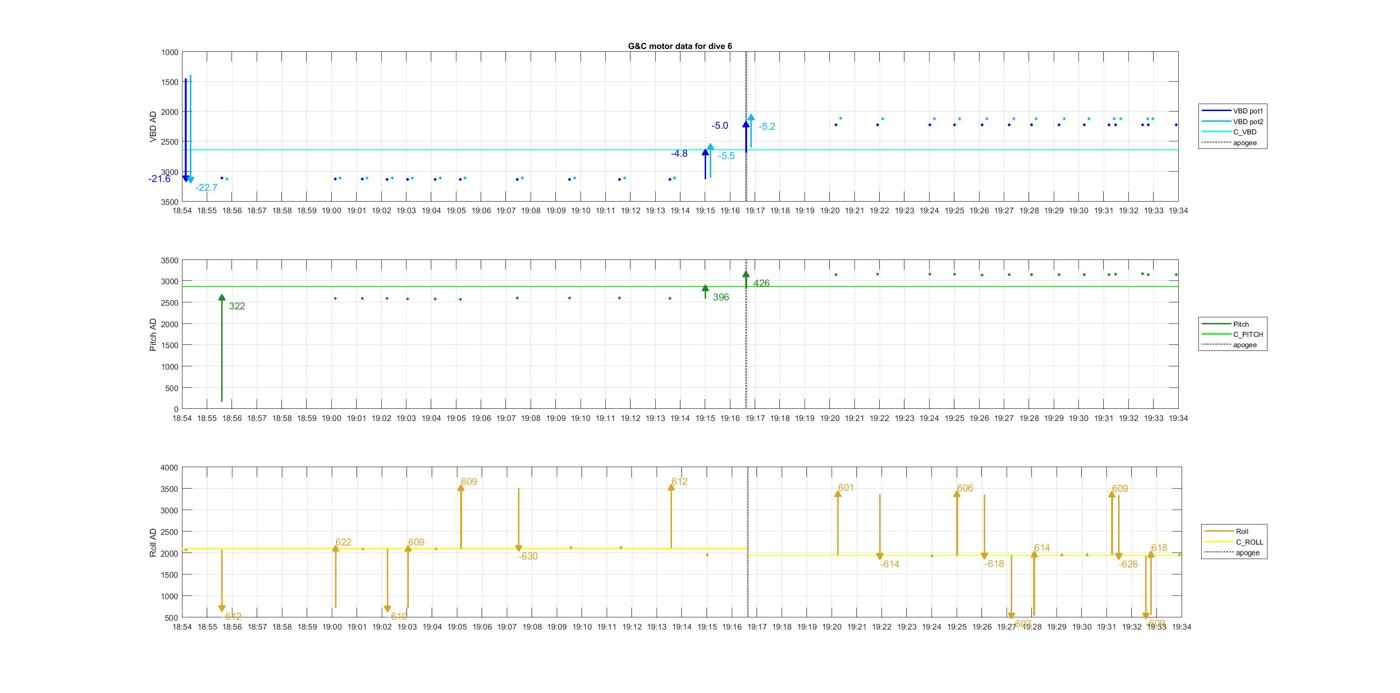Click the '-5.0' VBD data label
Viewport: 1400px width, 693px height.
click(720, 126)
